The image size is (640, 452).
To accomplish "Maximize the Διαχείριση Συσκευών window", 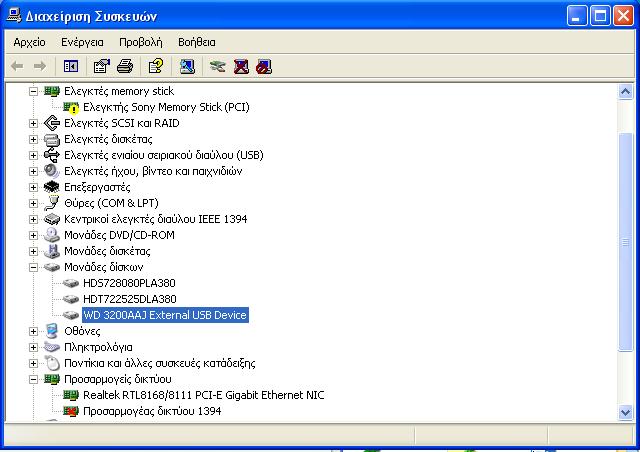I will pyautogui.click(x=600, y=16).
